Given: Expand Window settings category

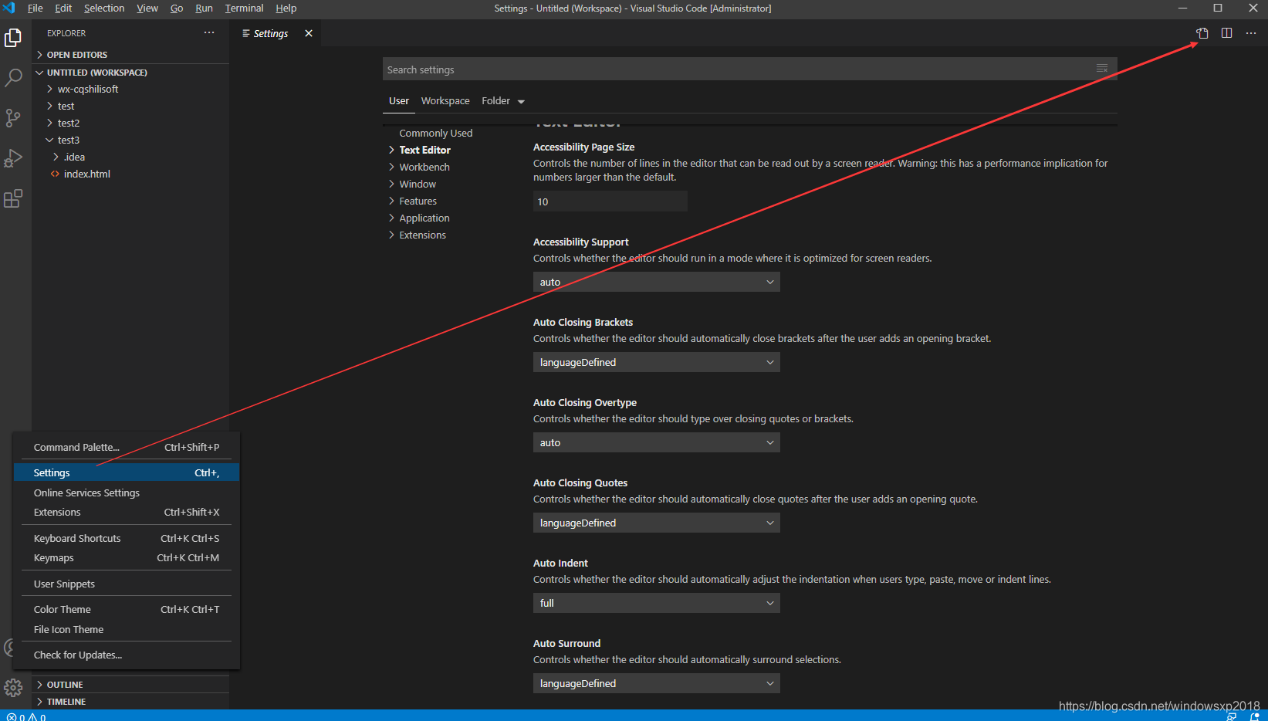Looking at the screenshot, I should tap(417, 184).
